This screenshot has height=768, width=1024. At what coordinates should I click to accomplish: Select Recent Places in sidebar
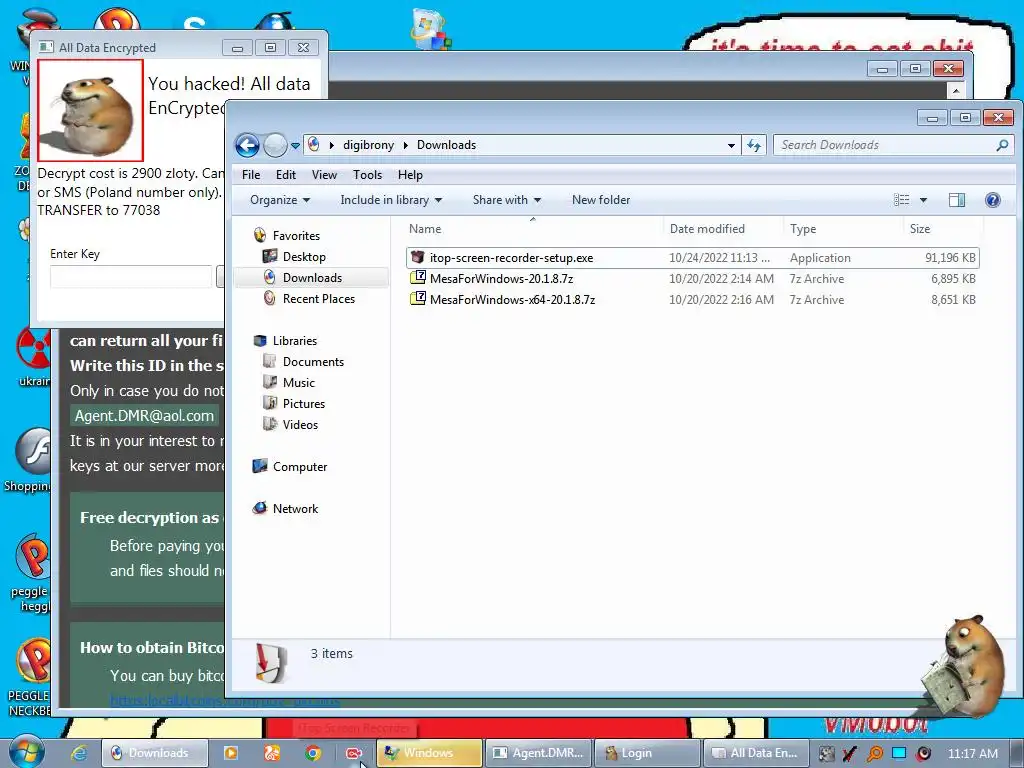tap(319, 298)
